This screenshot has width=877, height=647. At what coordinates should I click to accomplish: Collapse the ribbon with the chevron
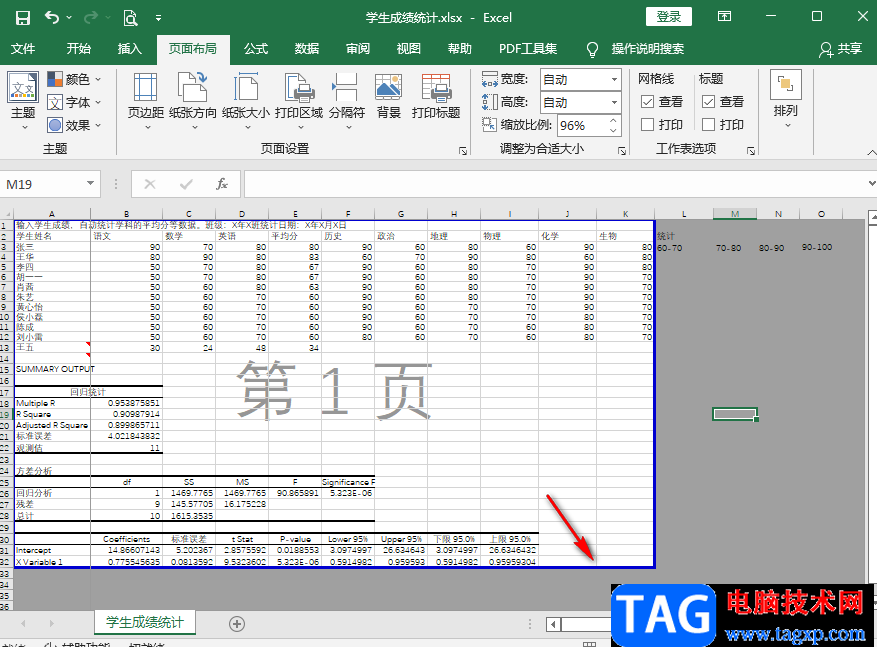point(871,152)
